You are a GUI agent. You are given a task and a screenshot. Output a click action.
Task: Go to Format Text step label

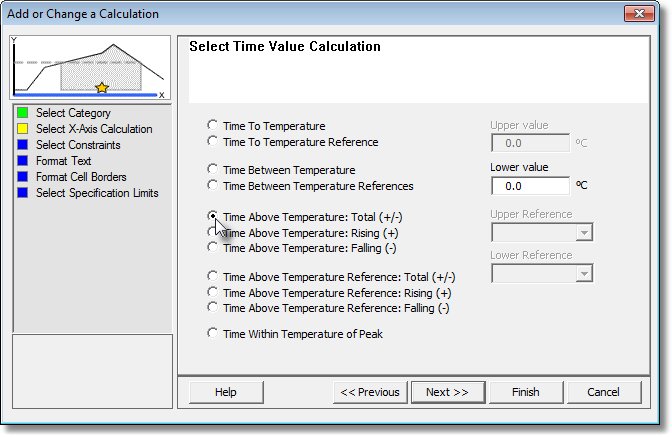pos(63,161)
